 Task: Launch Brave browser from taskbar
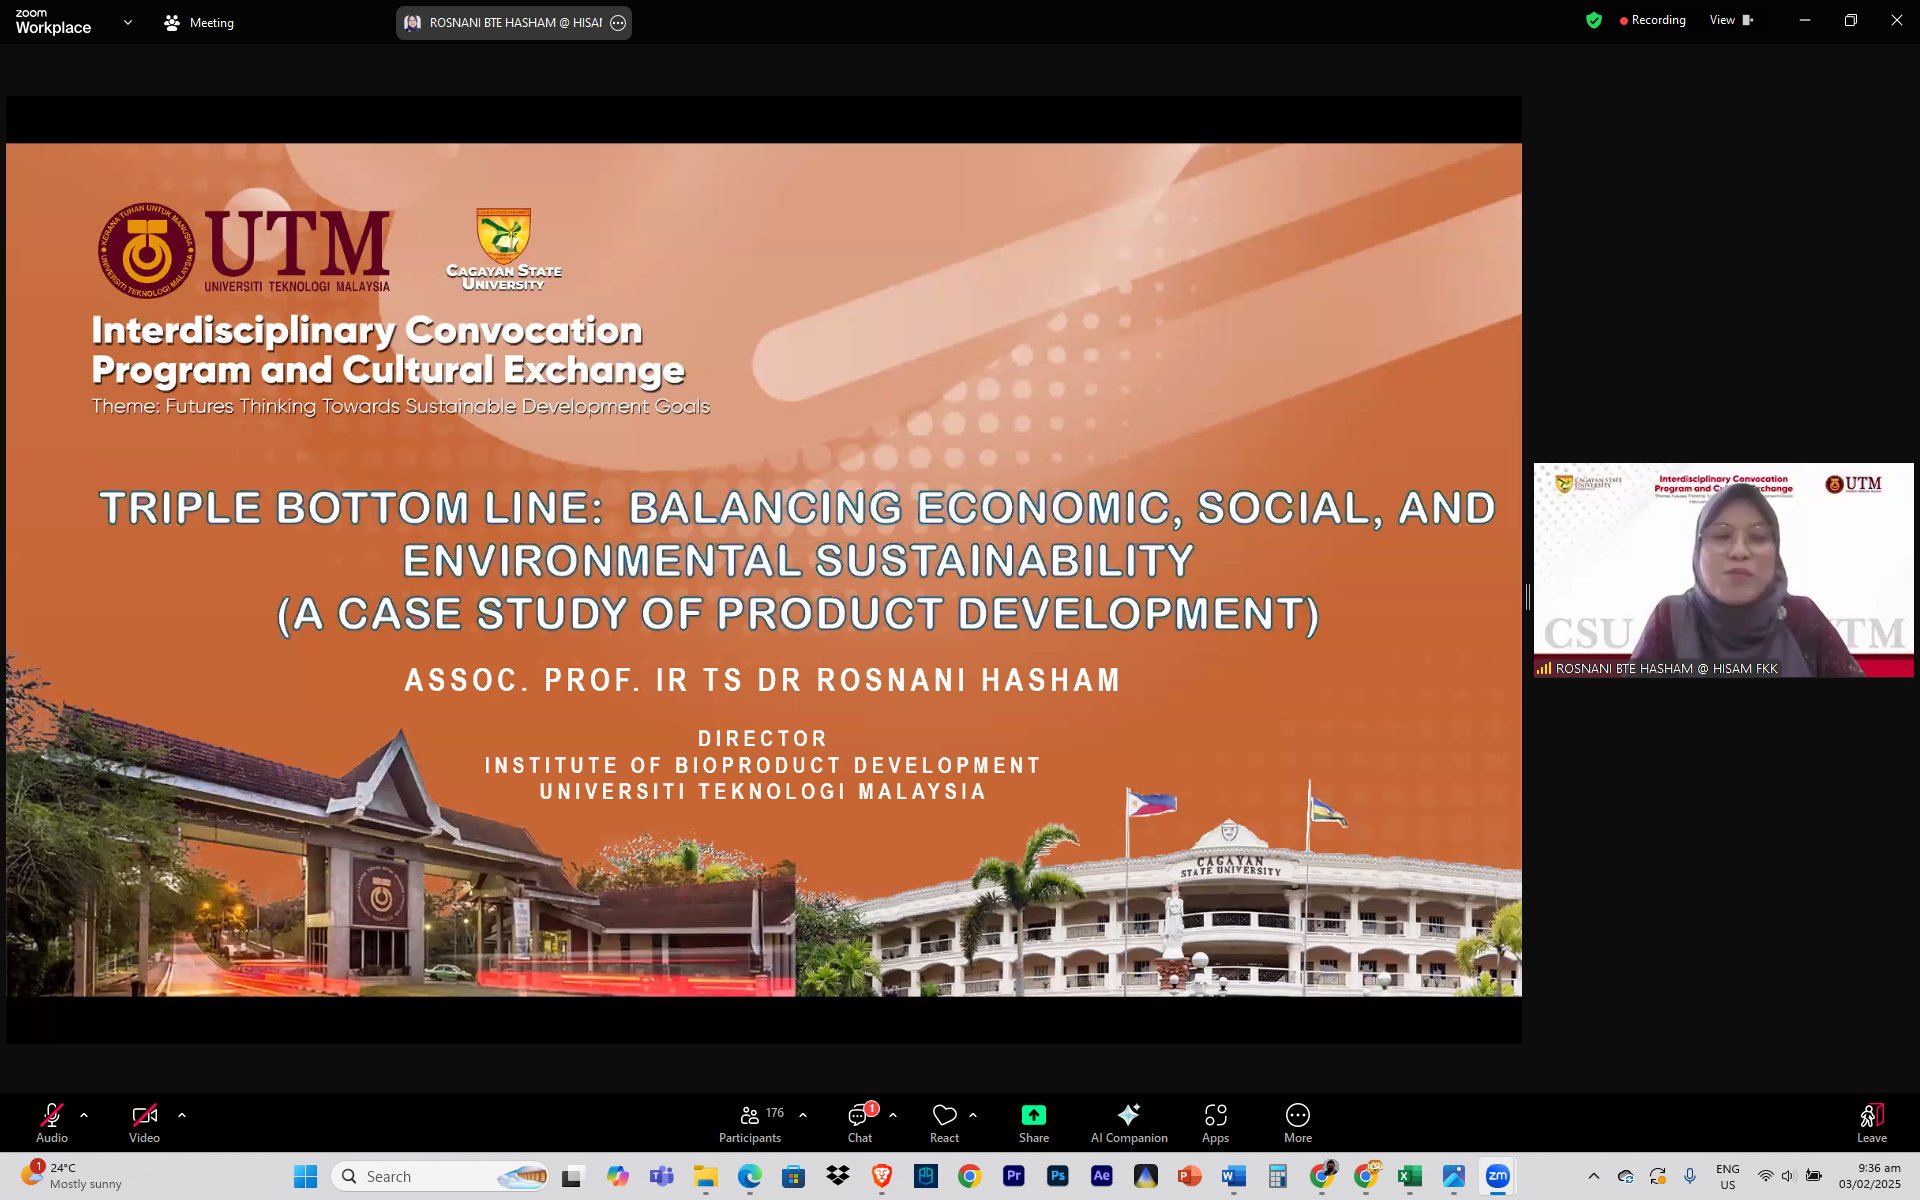tap(882, 1176)
